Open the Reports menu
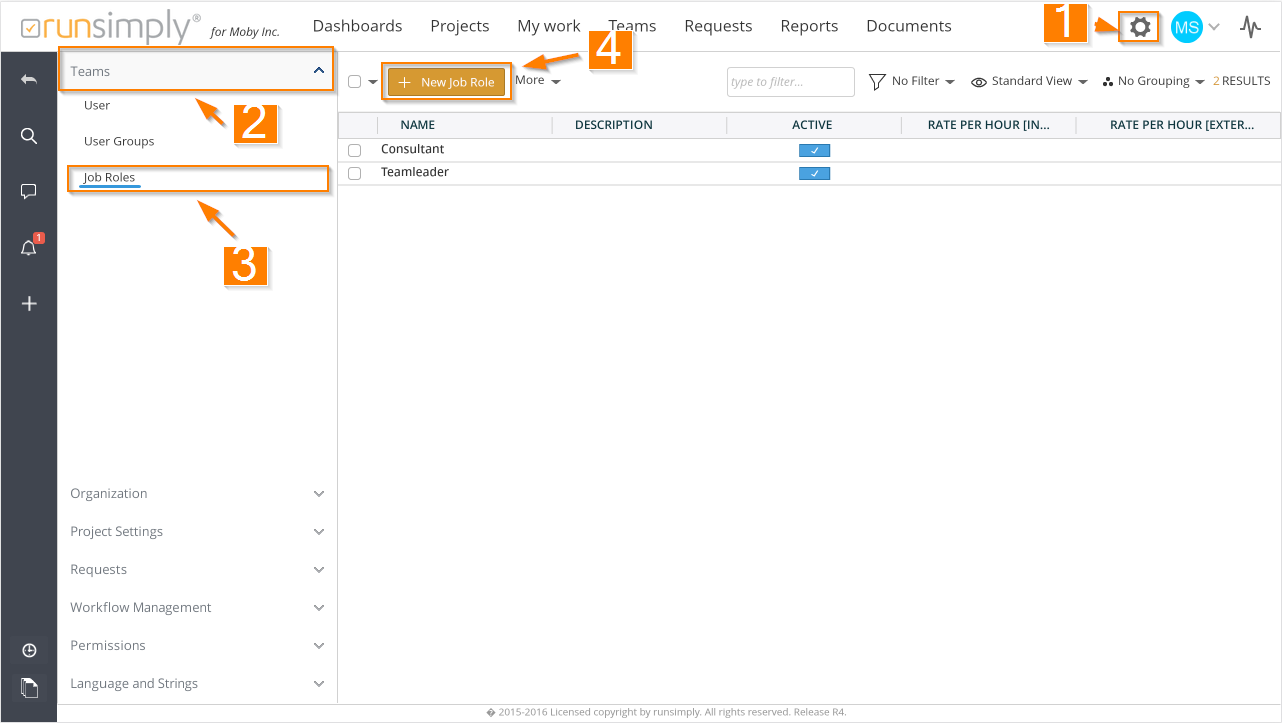Screen dimensions: 1282x723 pyautogui.click(x=809, y=26)
